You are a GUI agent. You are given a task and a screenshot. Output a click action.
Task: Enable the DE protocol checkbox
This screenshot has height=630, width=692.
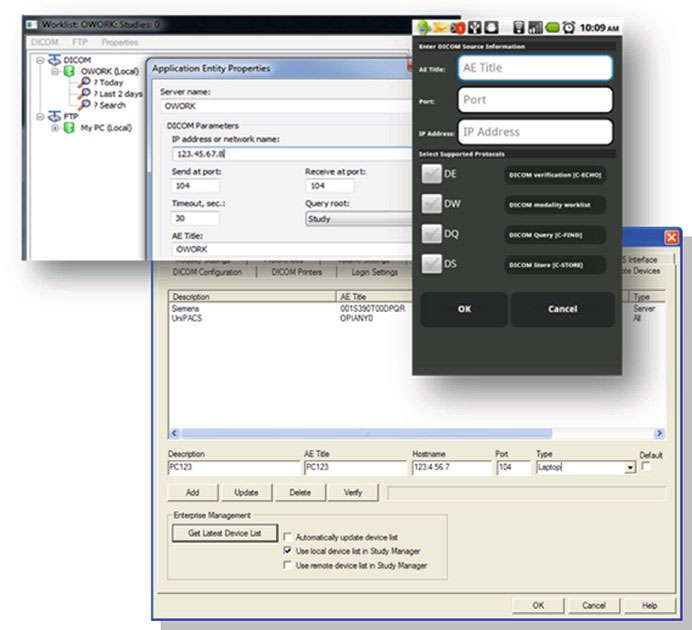(x=432, y=174)
